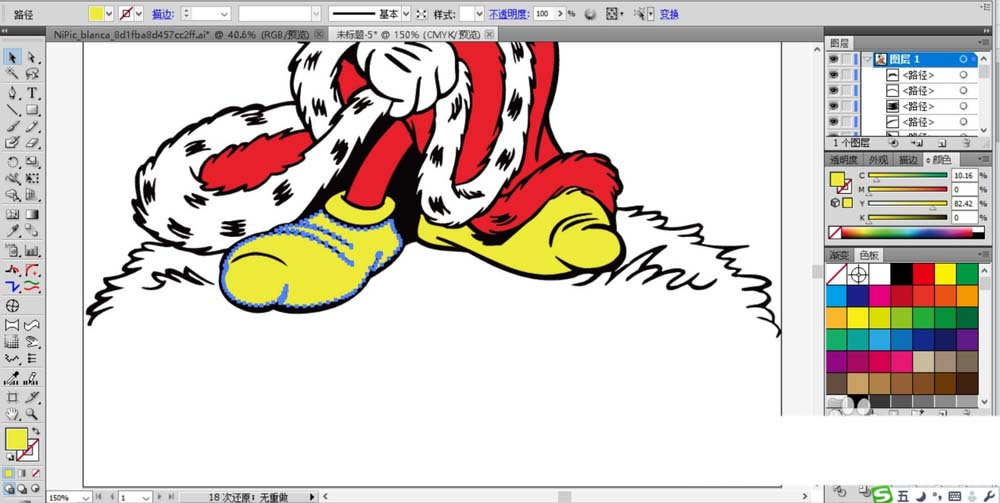Select the Rotate tool
1000x503 pixels.
pyautogui.click(x=12, y=162)
